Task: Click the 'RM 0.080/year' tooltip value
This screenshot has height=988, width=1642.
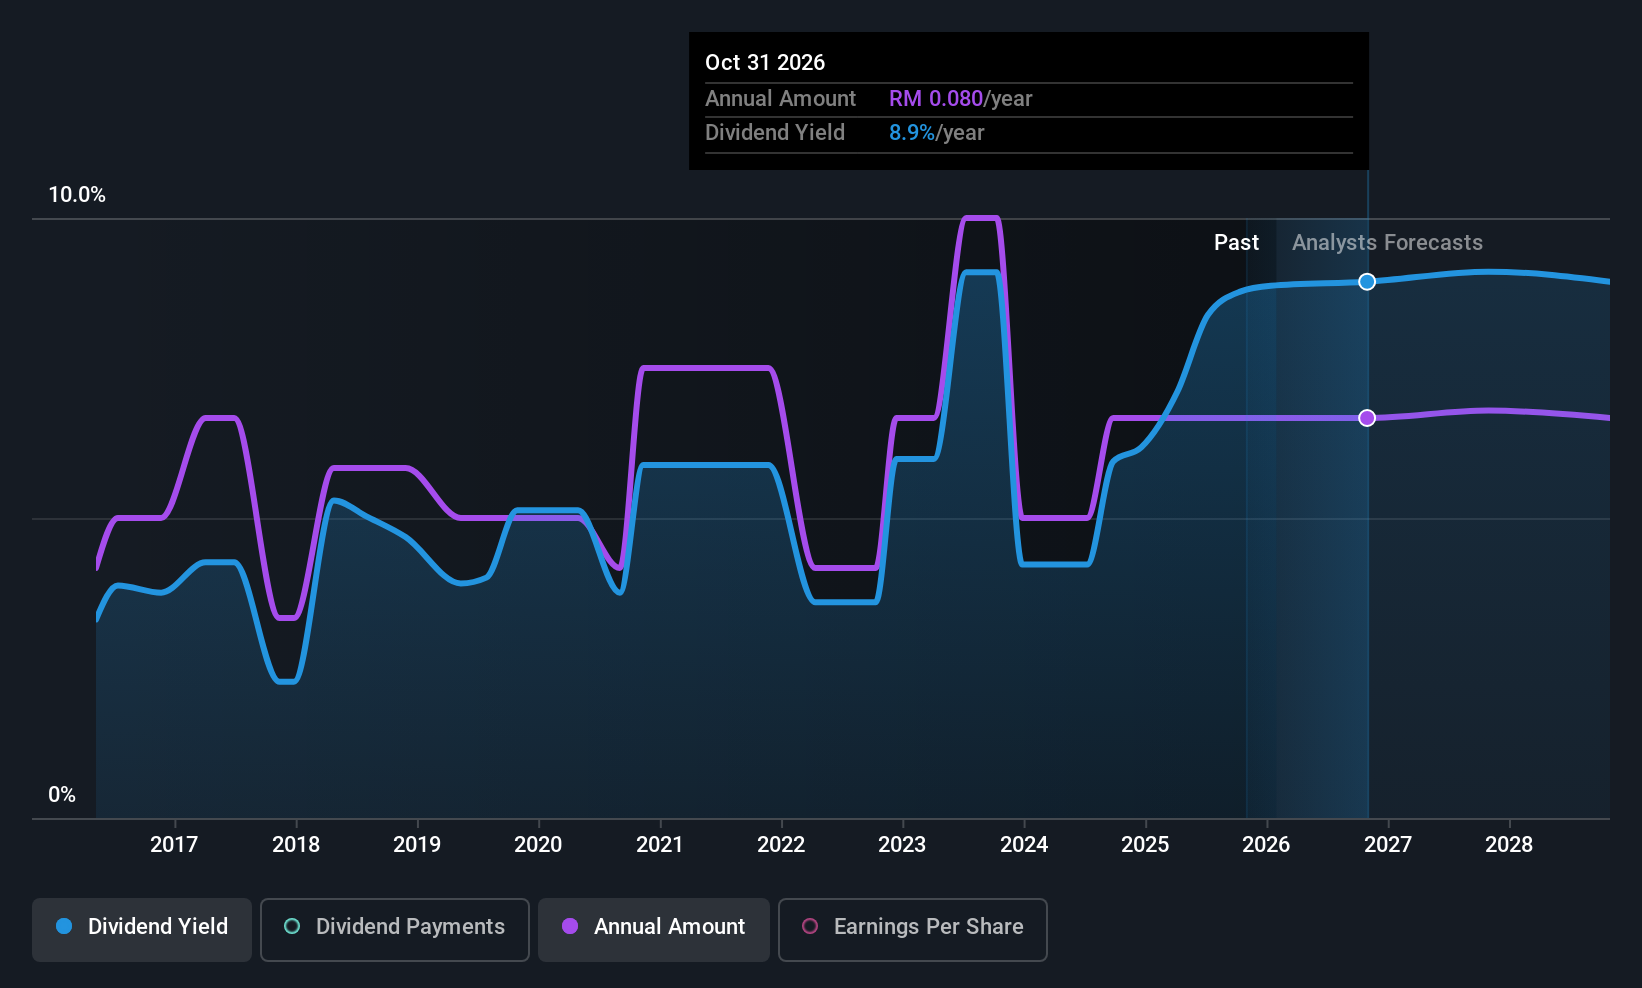Action: [960, 99]
